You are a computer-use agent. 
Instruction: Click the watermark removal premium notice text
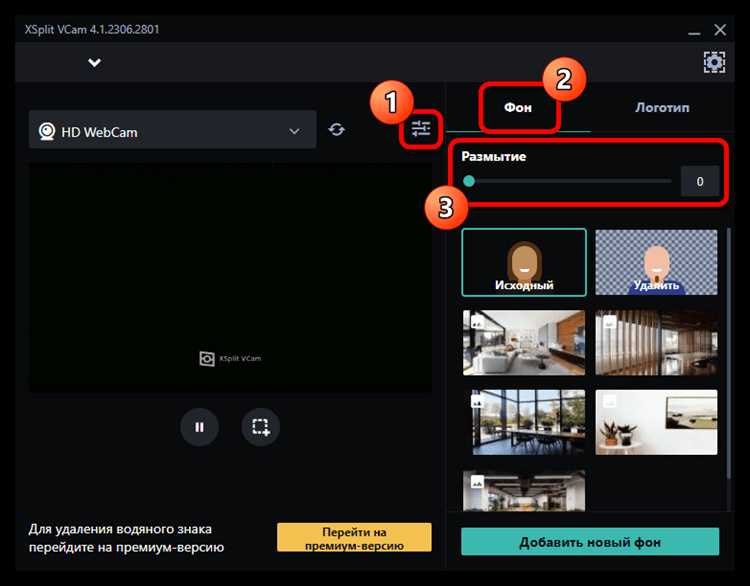point(126,538)
